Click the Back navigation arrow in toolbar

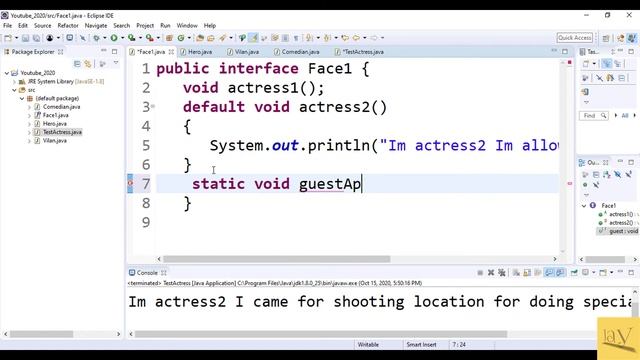click(356, 38)
